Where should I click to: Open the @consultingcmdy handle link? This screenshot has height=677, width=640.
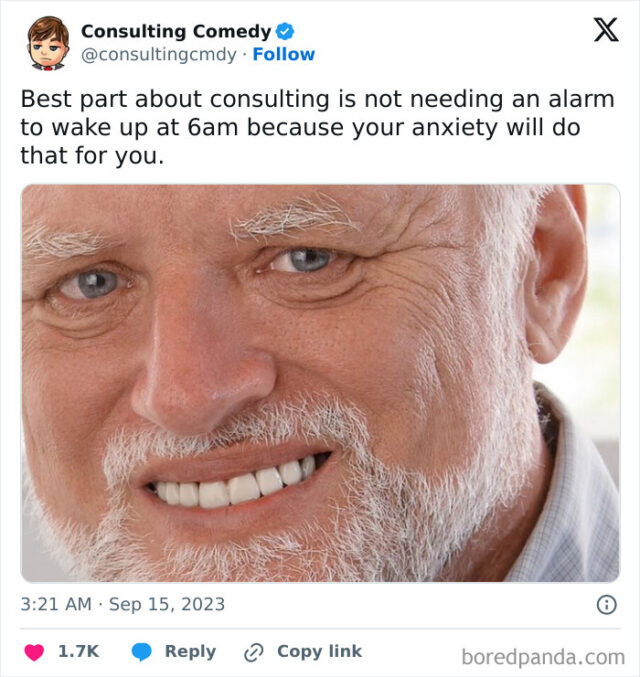click(x=161, y=54)
